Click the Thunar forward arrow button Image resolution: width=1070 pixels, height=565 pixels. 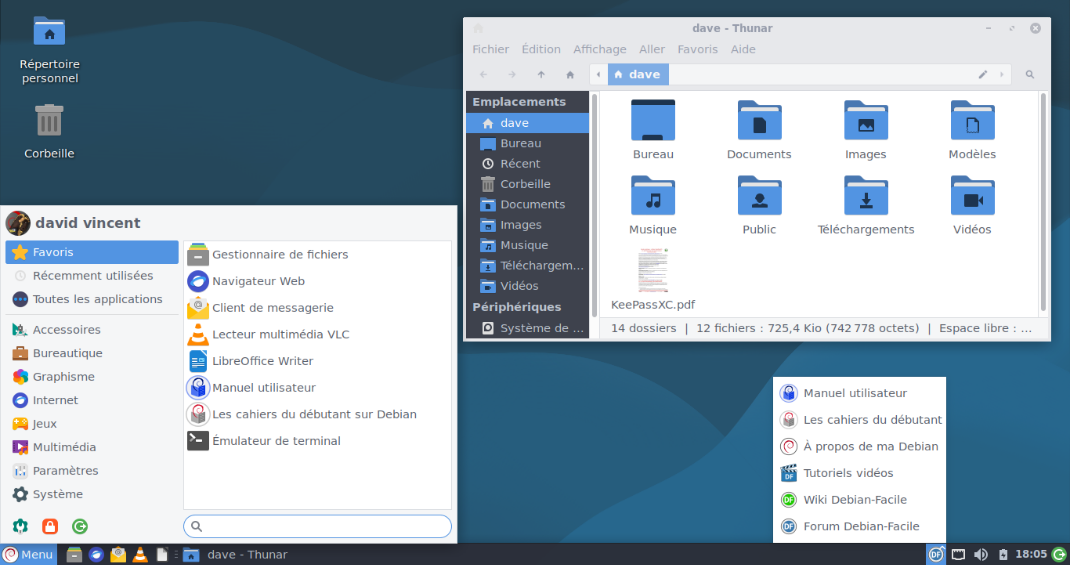pyautogui.click(x=512, y=74)
